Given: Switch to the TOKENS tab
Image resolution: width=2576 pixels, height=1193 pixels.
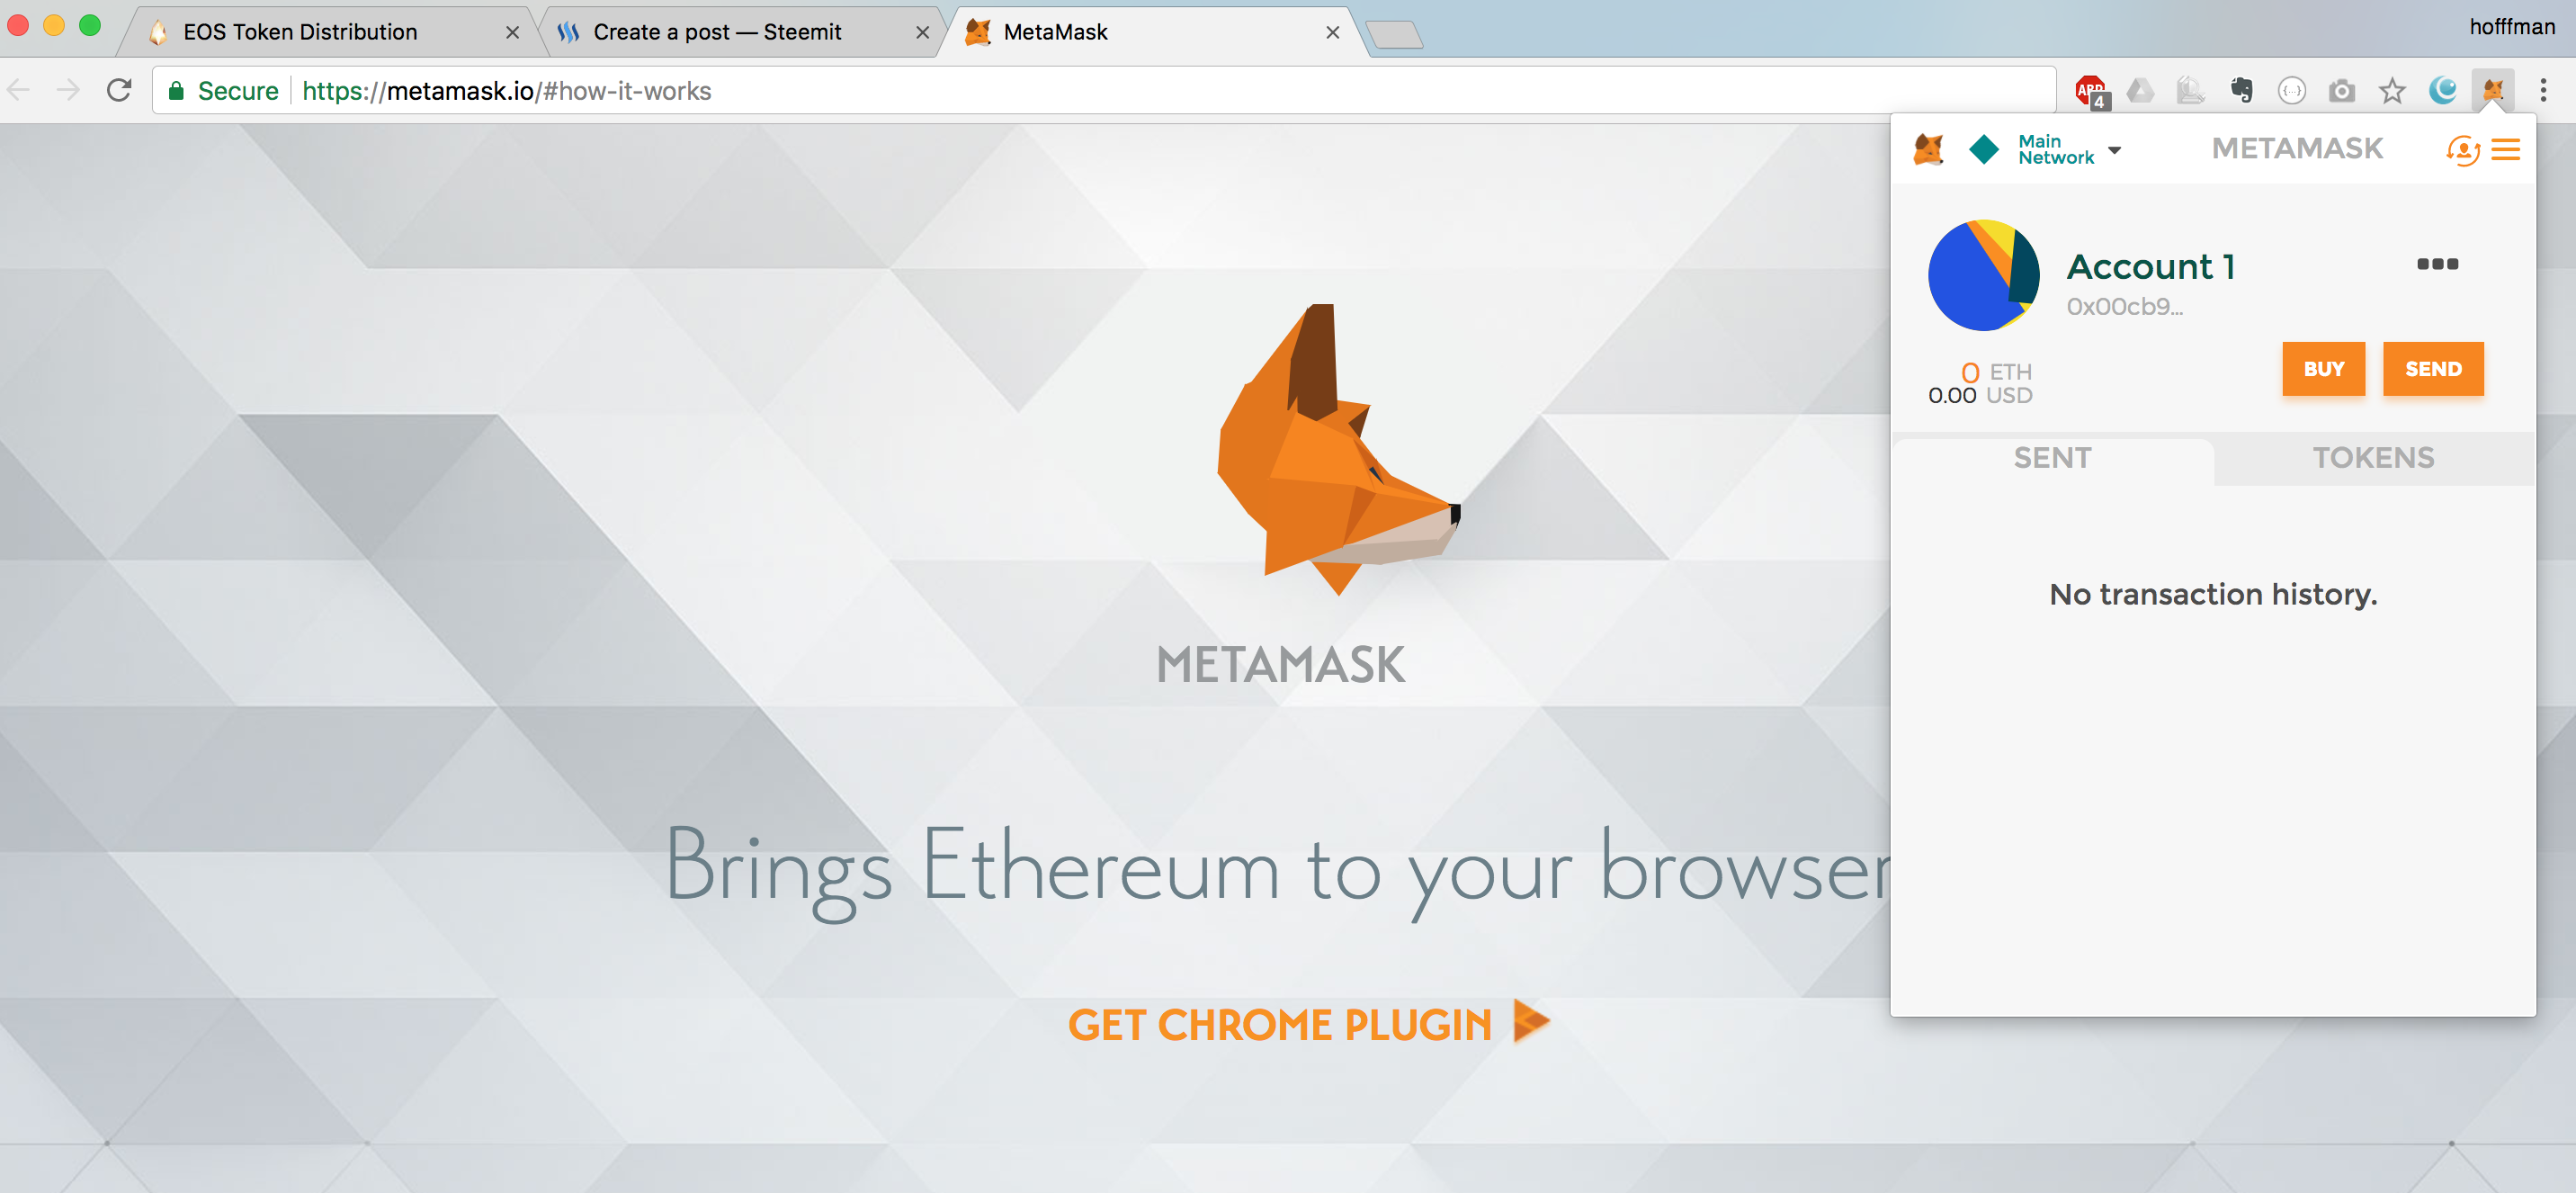Looking at the screenshot, I should (x=2373, y=458).
